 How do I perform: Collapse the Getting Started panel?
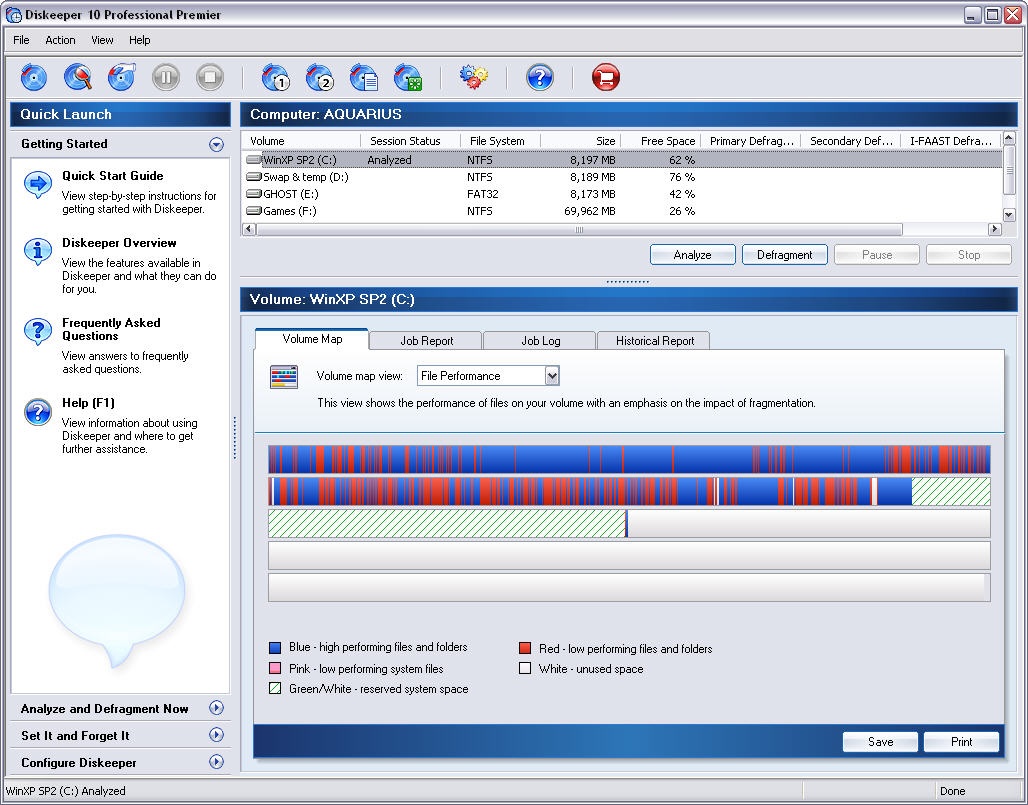214,144
